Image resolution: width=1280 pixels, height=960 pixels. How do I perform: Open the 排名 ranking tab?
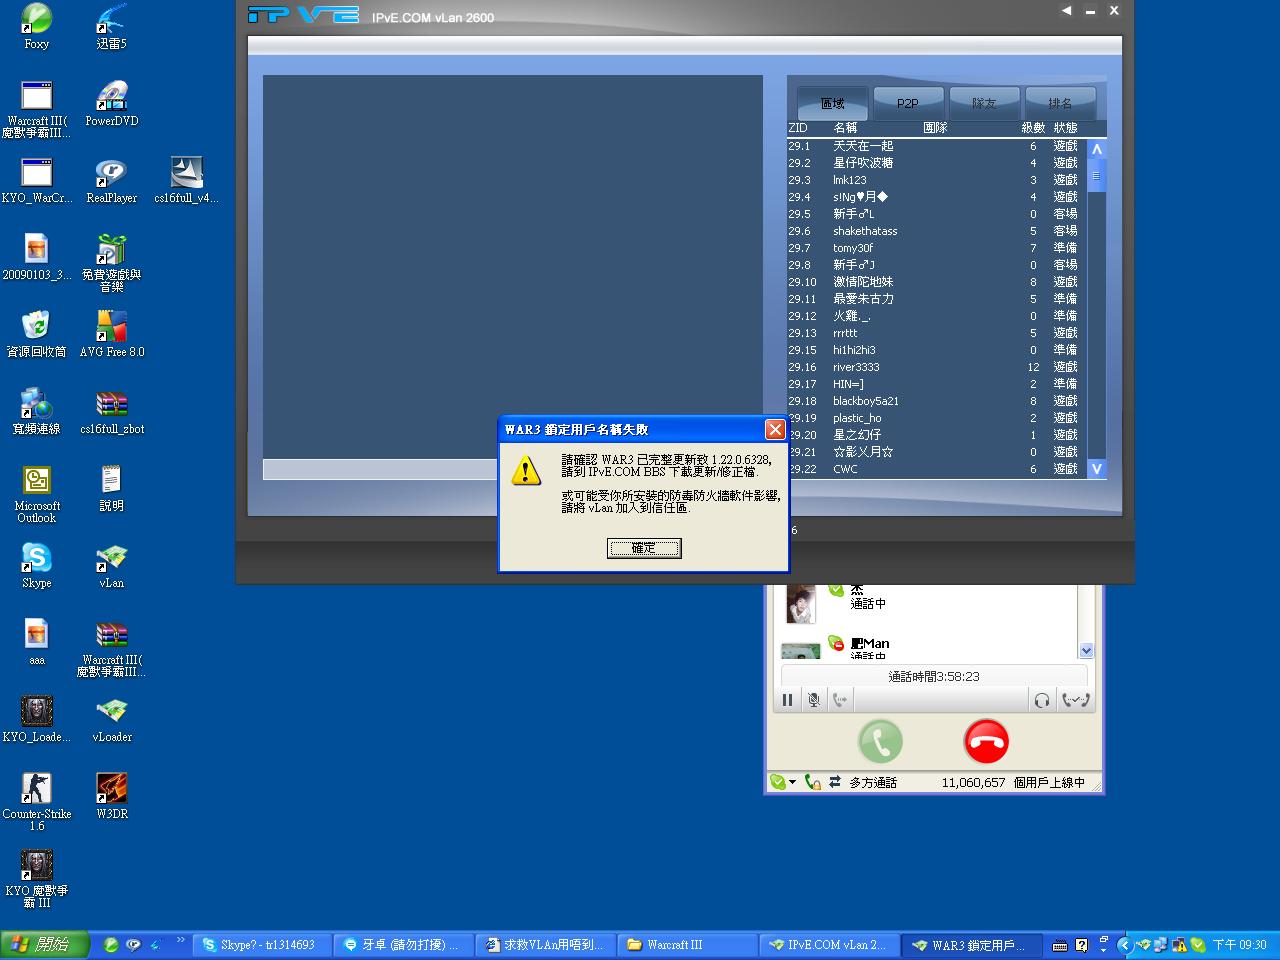(x=1060, y=103)
